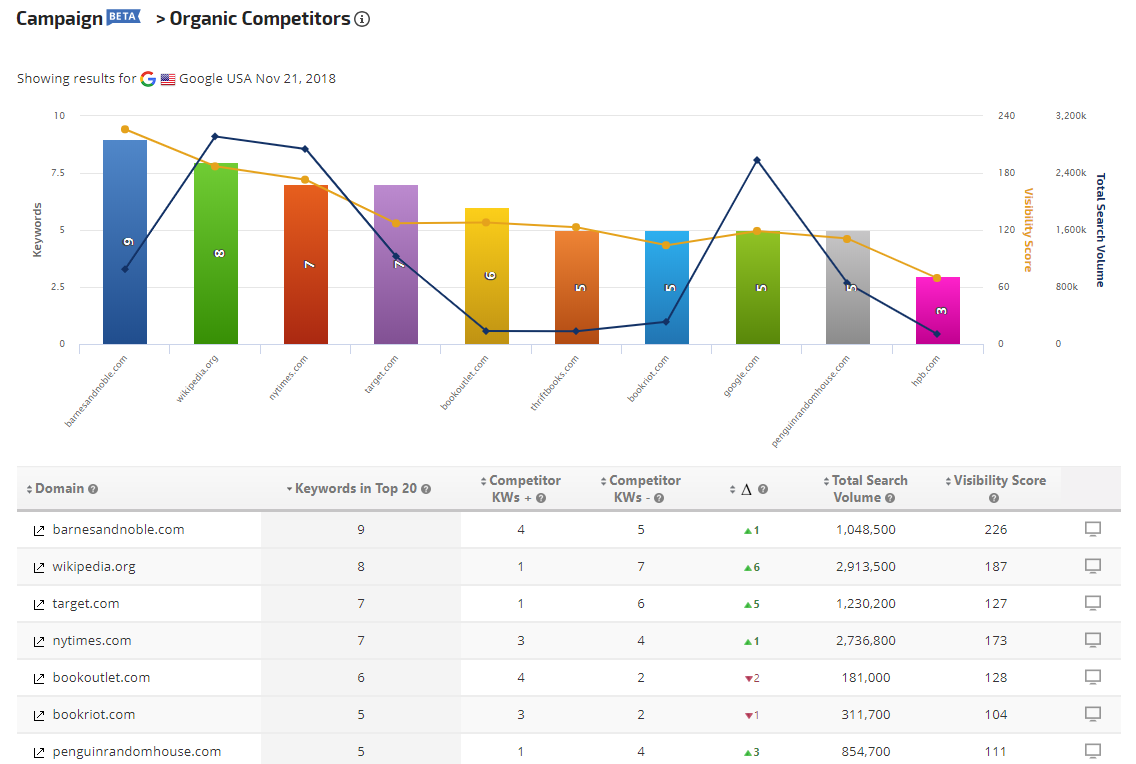Viewport: 1136px width, 764px height.
Task: Open the bookriot.com domain link
Action: point(94,714)
